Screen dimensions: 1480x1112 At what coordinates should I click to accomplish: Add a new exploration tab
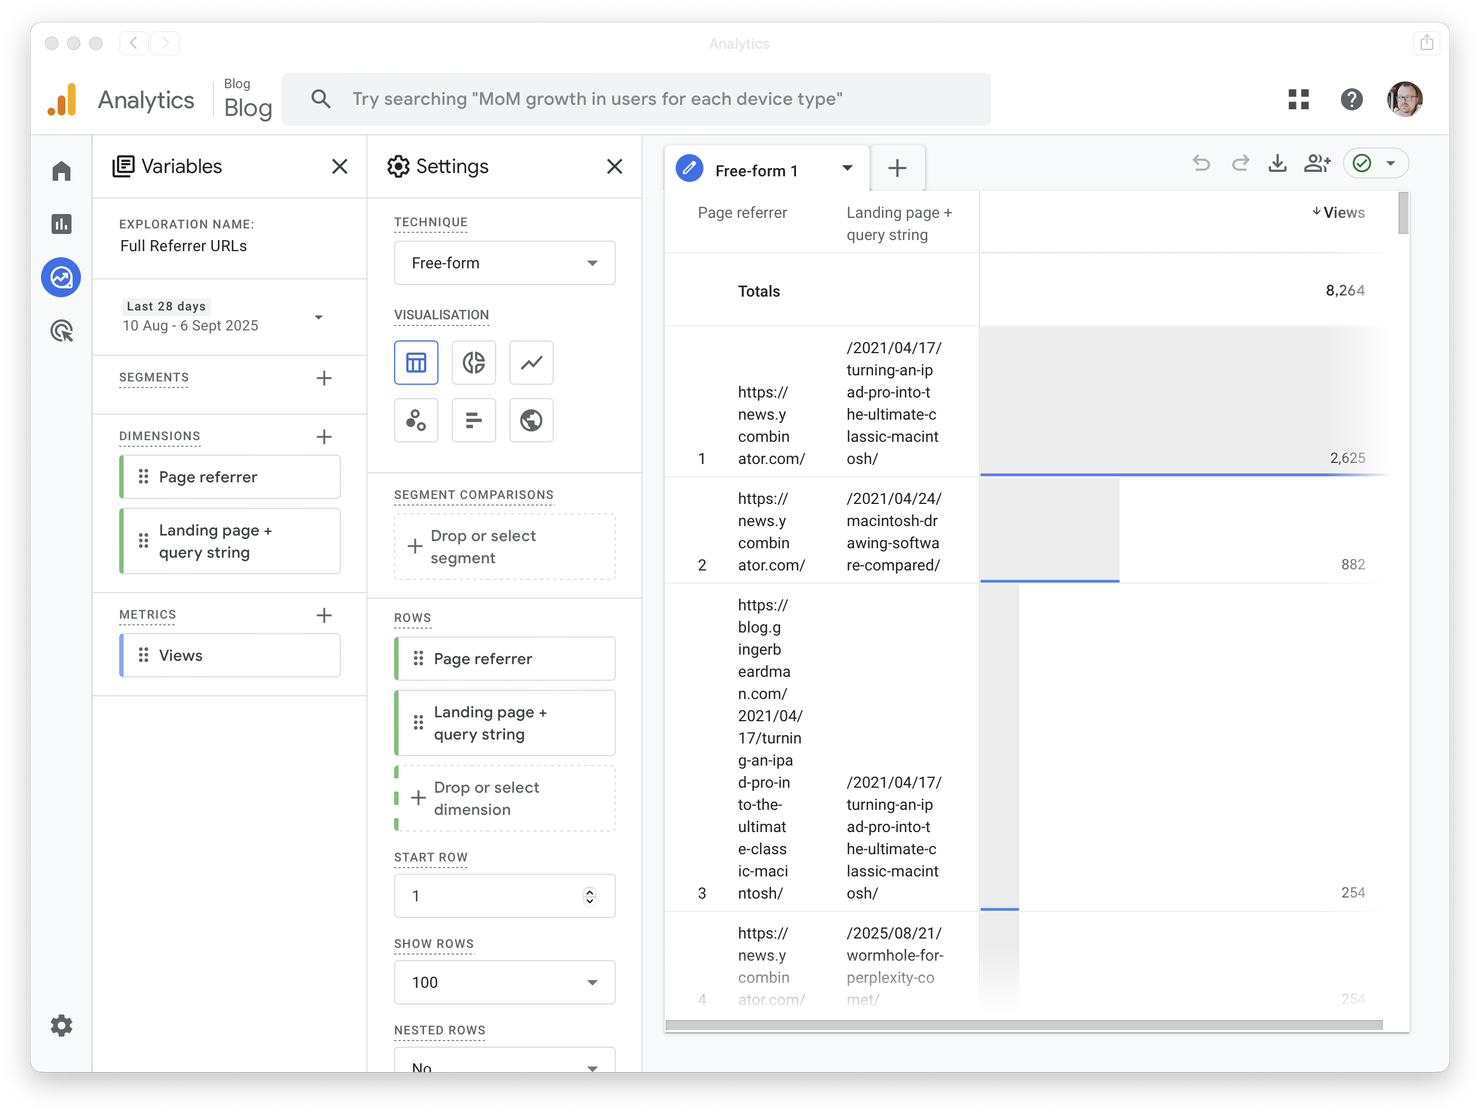tap(897, 168)
